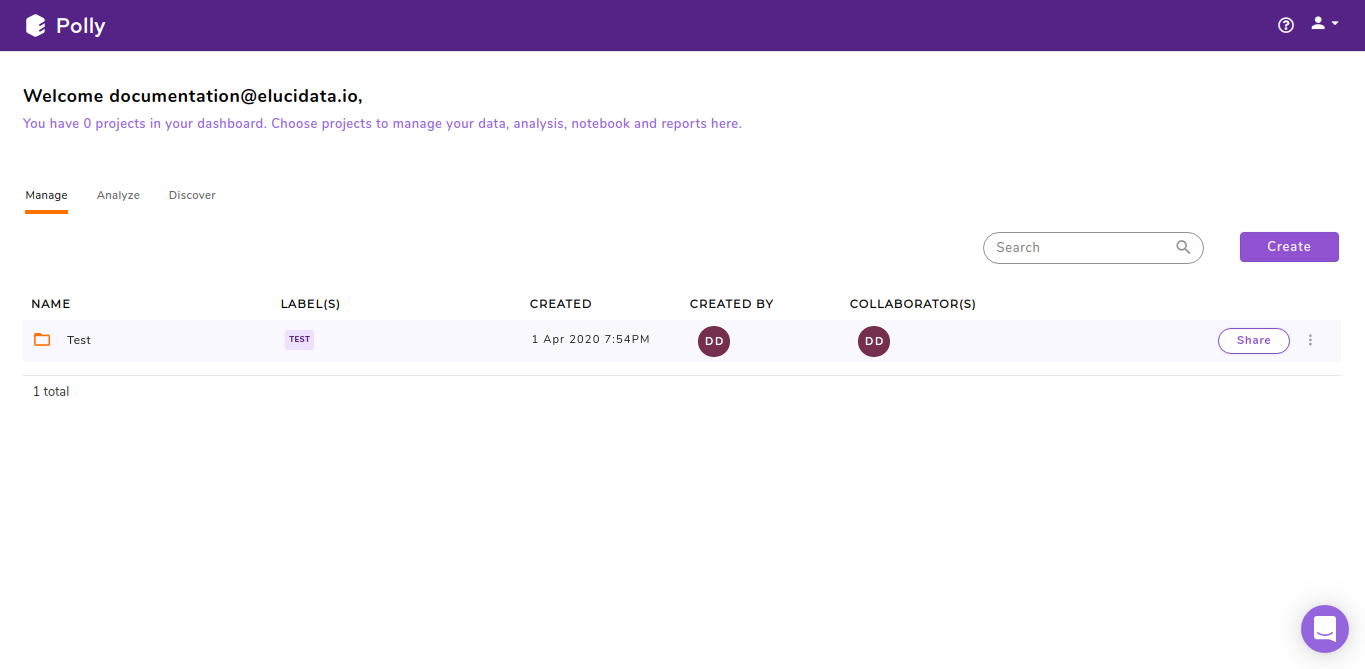The width and height of the screenshot is (1365, 669).
Task: Open the help icon in the top bar
Action: click(1285, 24)
